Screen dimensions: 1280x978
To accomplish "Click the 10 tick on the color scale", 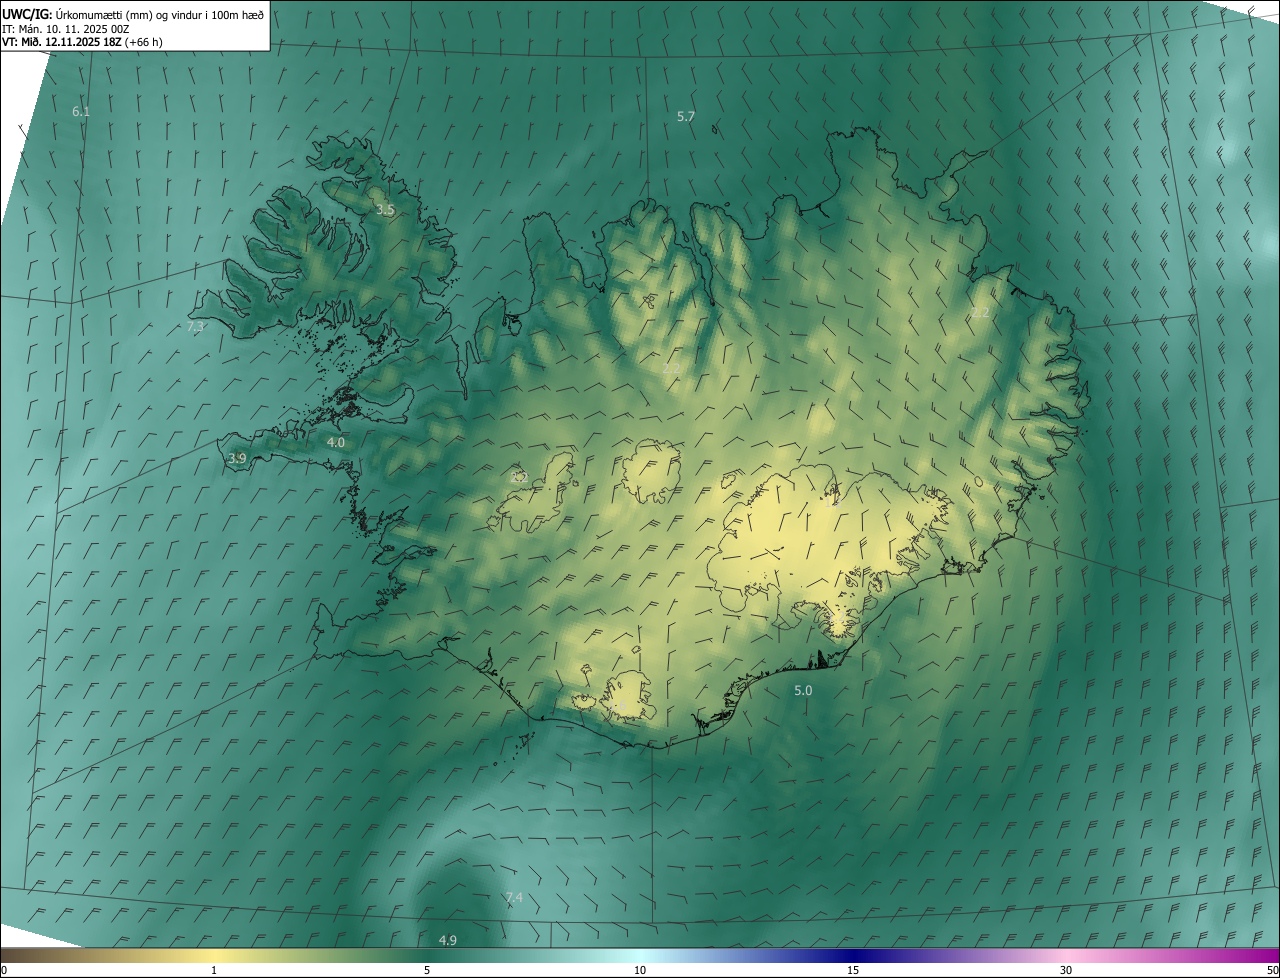I will (640, 970).
